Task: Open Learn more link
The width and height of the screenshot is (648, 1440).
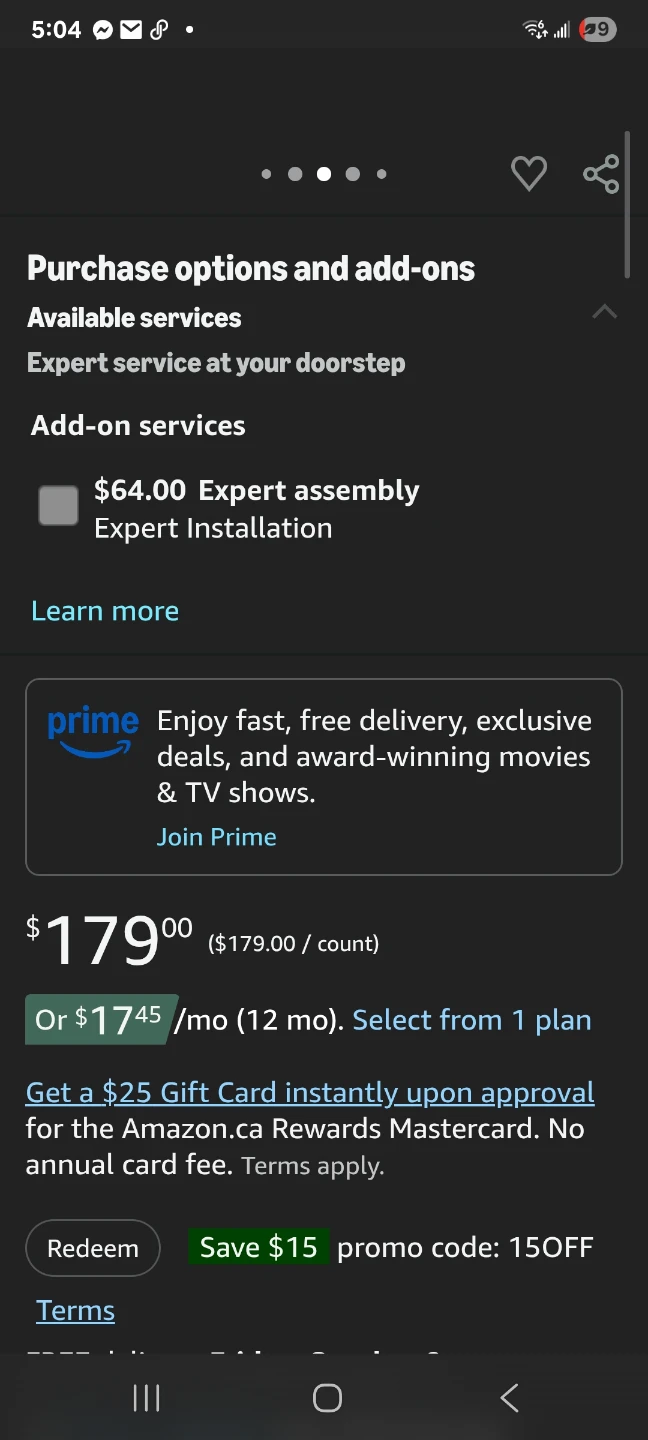Action: pos(105,611)
